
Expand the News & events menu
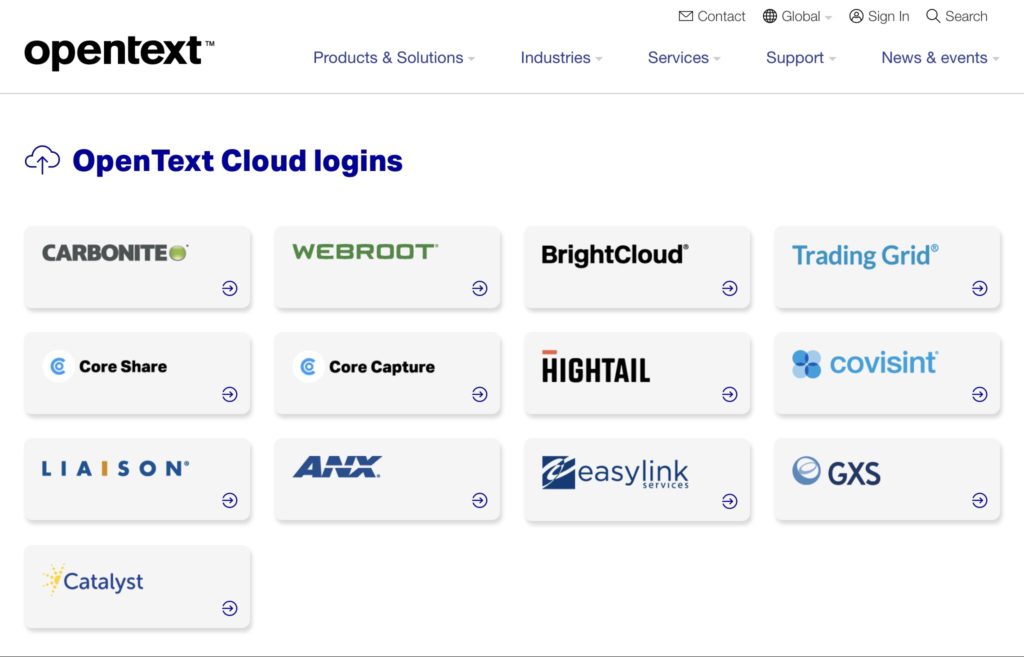(x=940, y=58)
